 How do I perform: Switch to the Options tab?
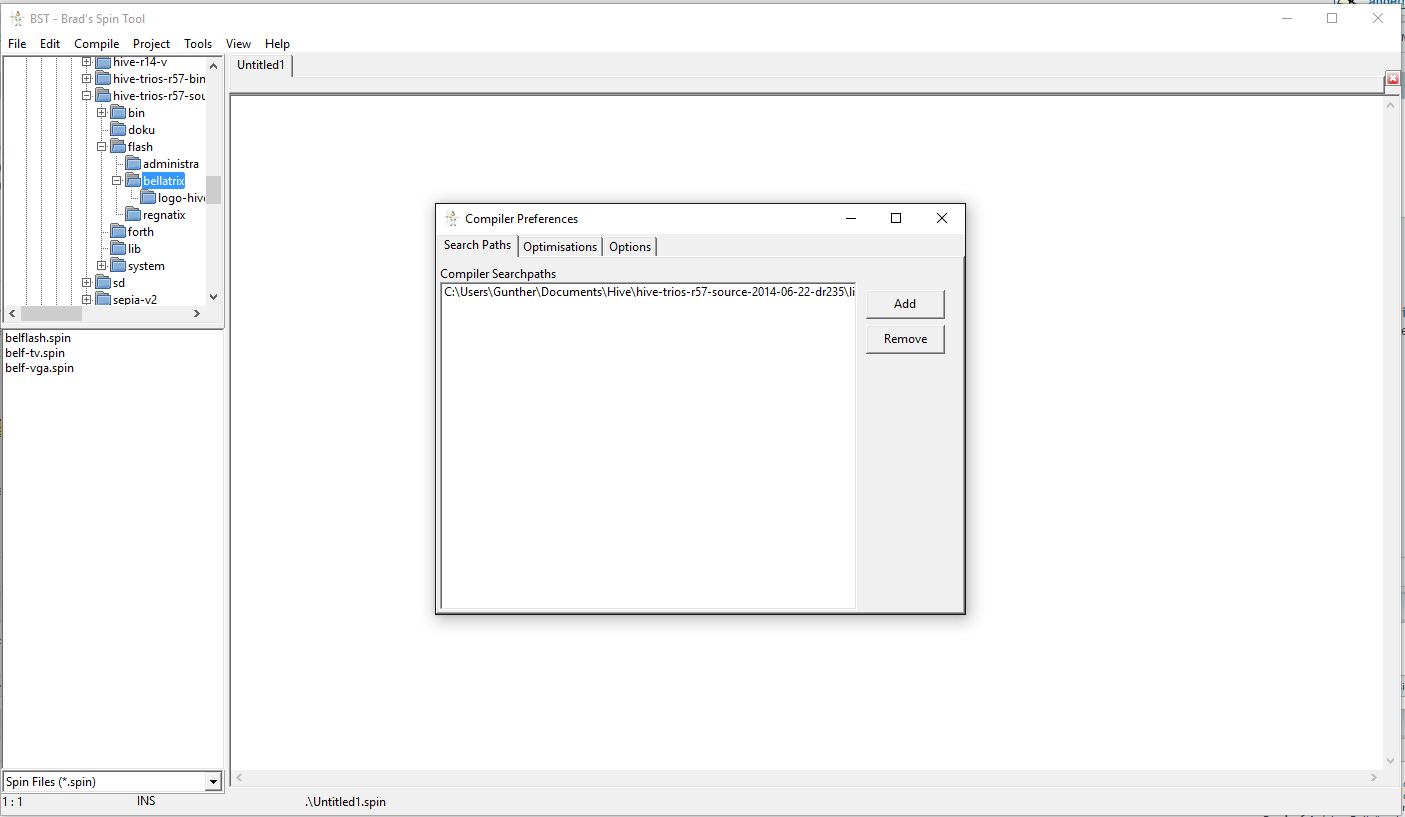[x=630, y=247]
